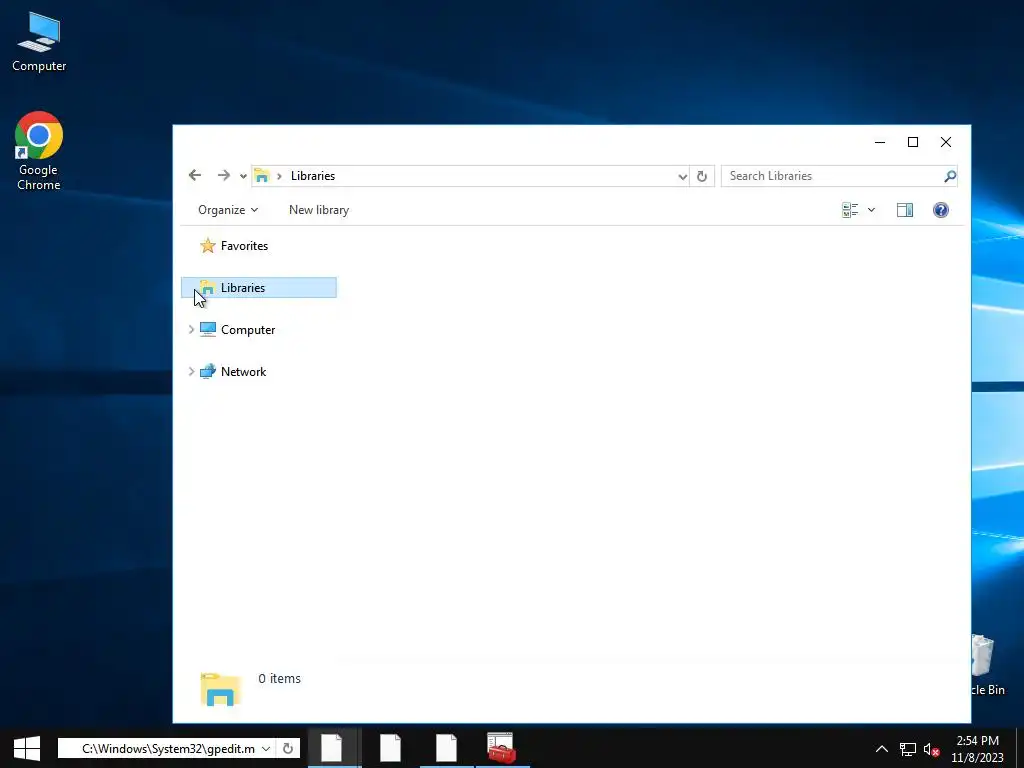Expand the Network tree node
Image resolution: width=1024 pixels, height=768 pixels.
191,372
